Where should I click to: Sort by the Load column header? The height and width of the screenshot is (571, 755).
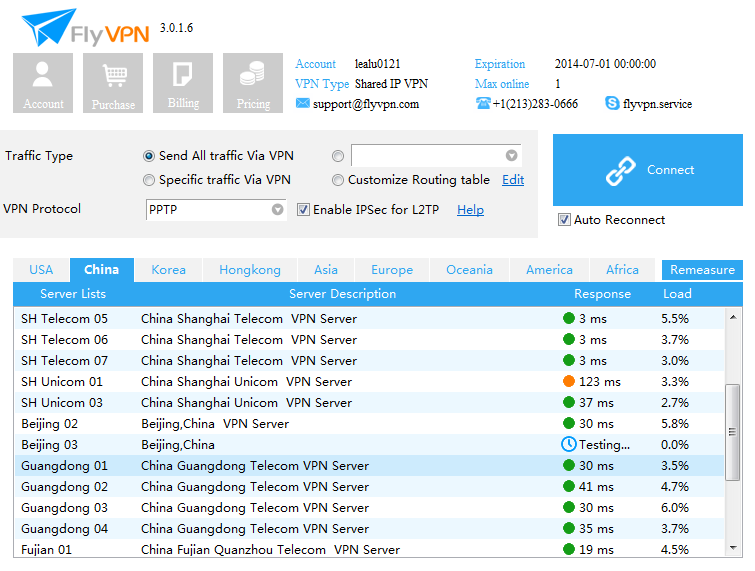(677, 294)
